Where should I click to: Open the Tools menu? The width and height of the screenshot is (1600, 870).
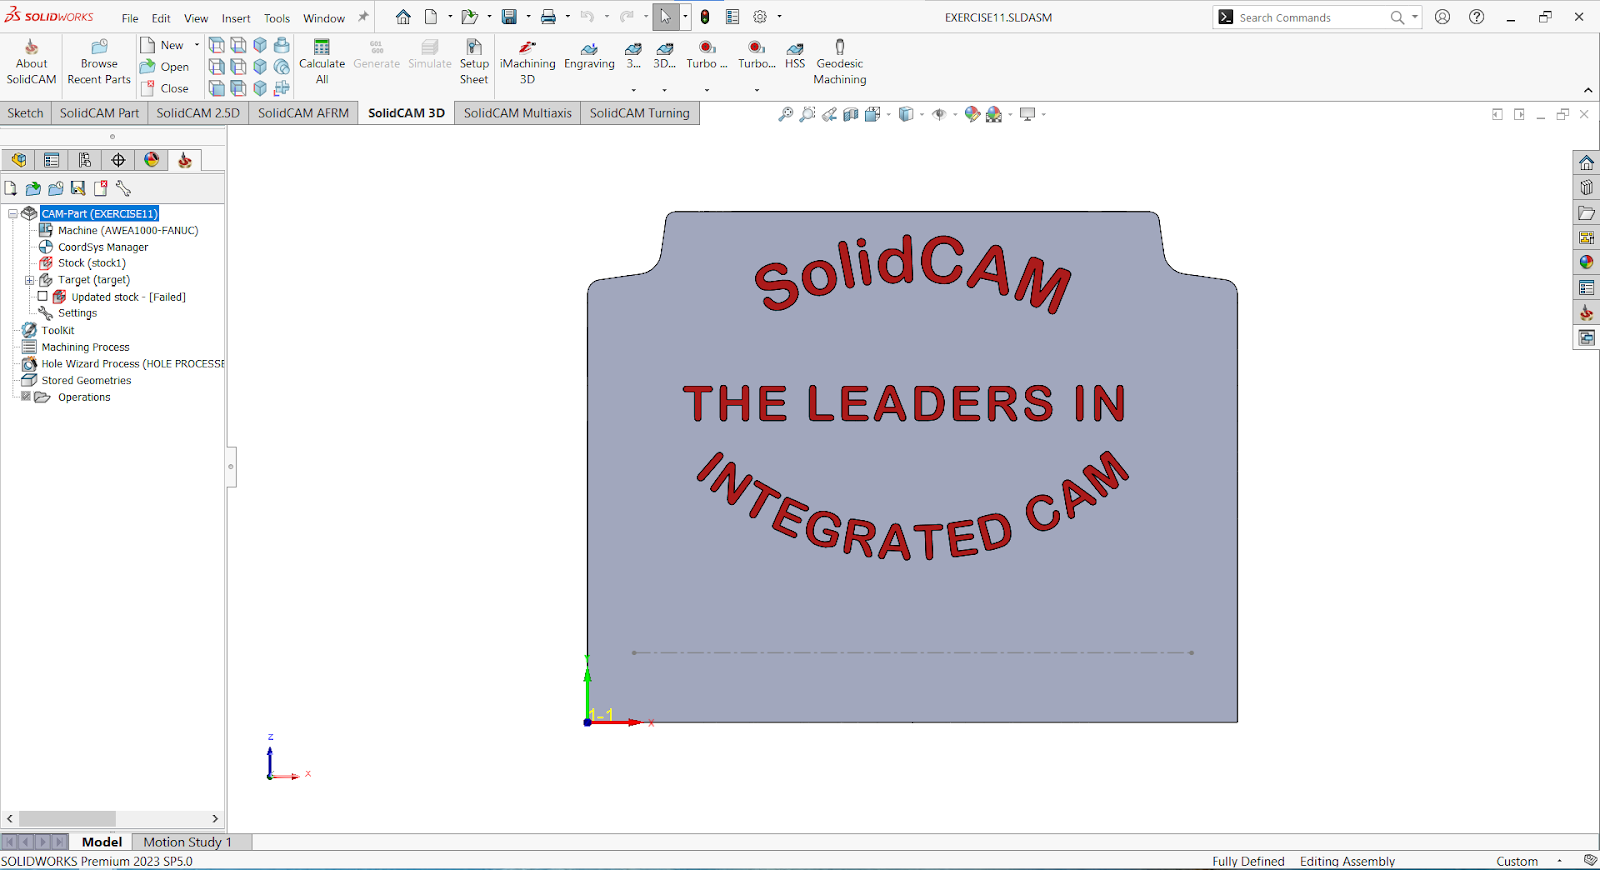point(277,18)
